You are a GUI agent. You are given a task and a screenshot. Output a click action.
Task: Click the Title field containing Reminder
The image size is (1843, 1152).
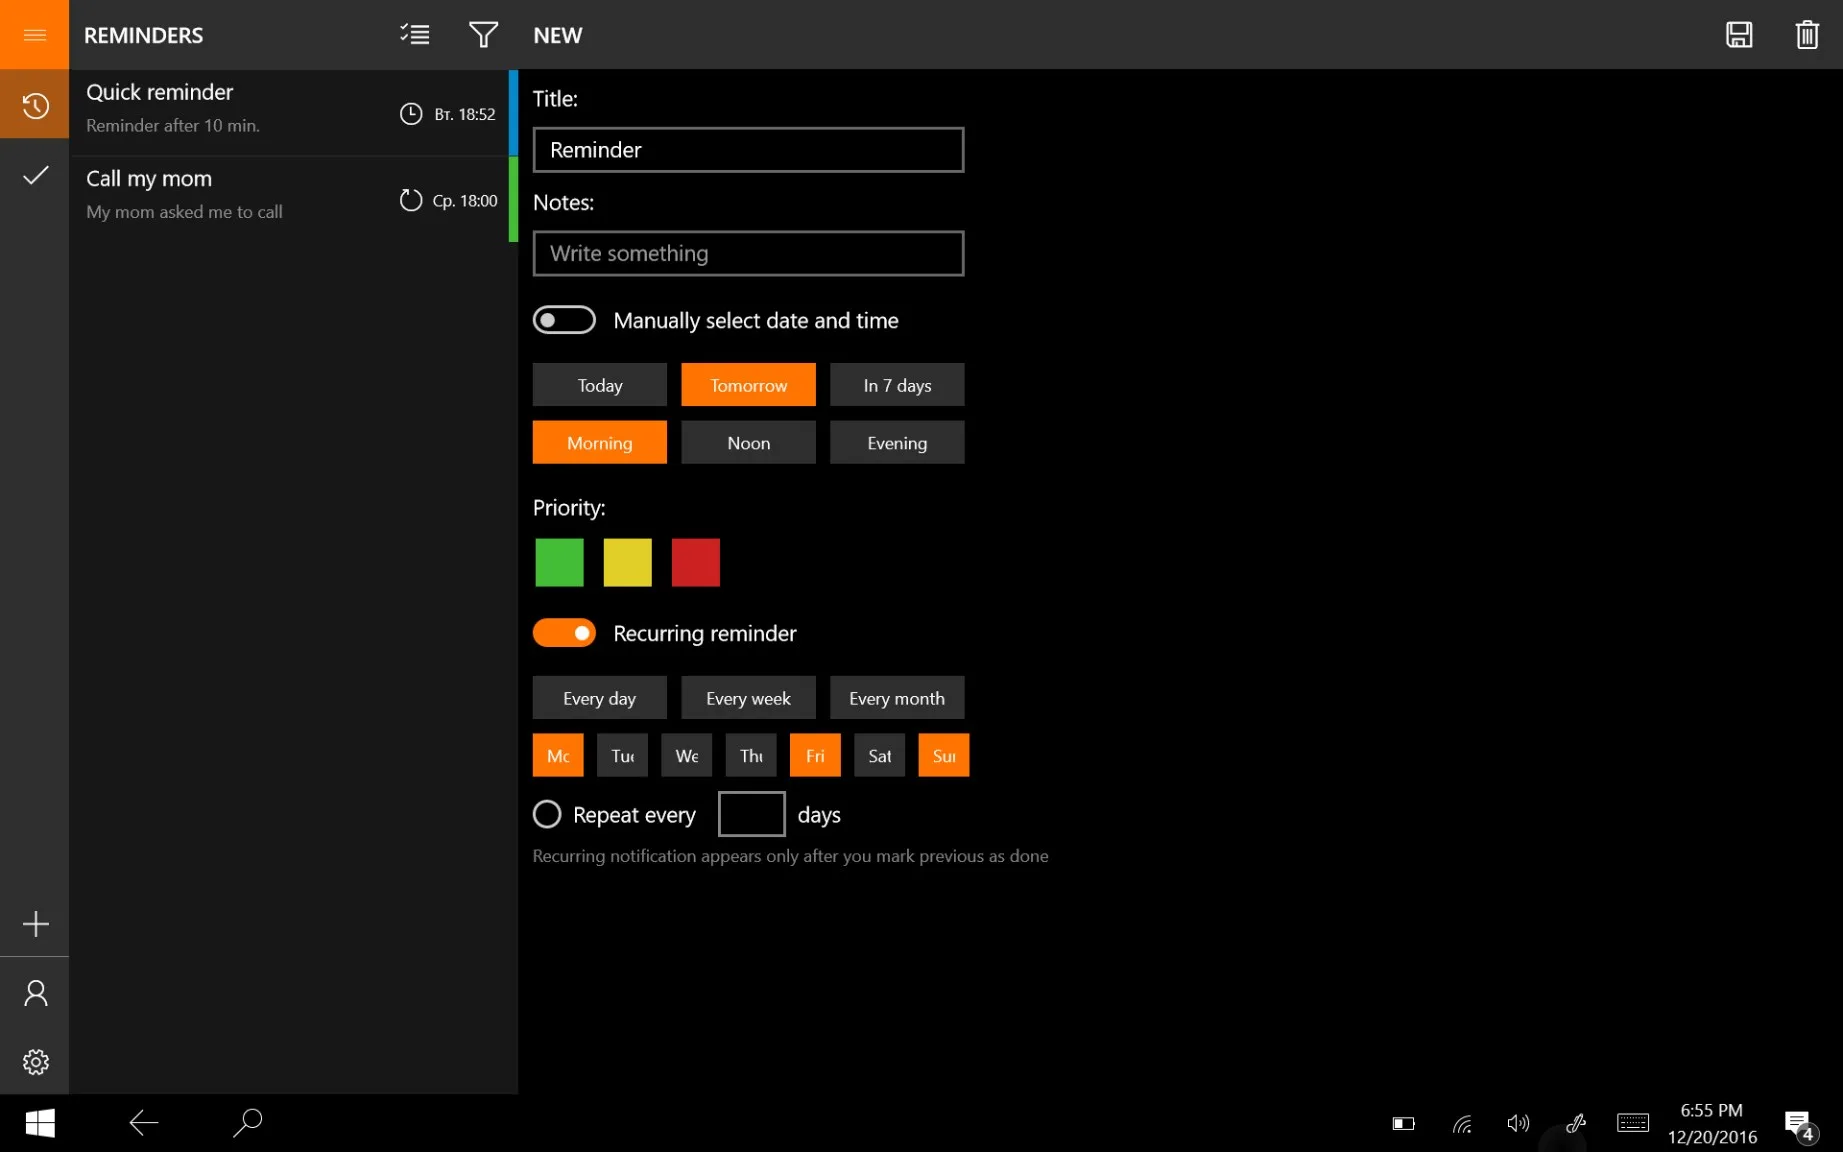click(749, 150)
